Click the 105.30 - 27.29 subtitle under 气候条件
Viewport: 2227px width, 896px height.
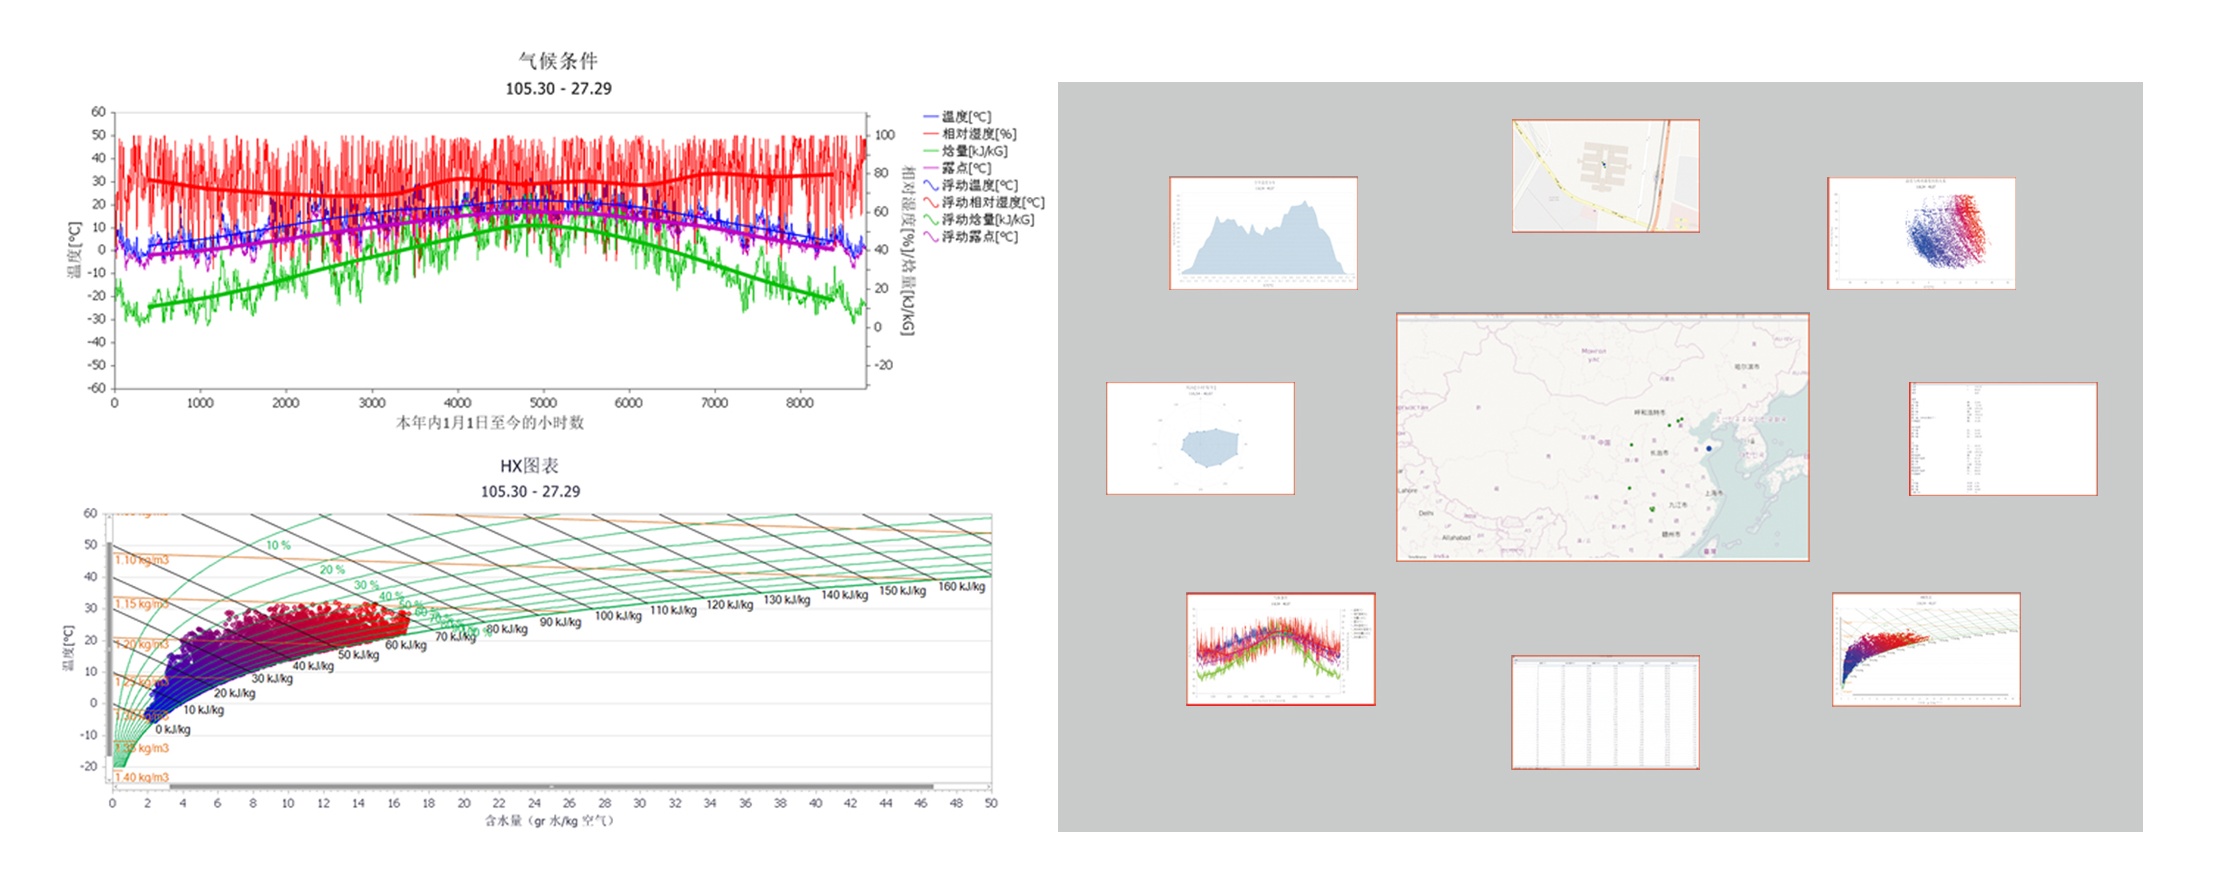coord(558,88)
